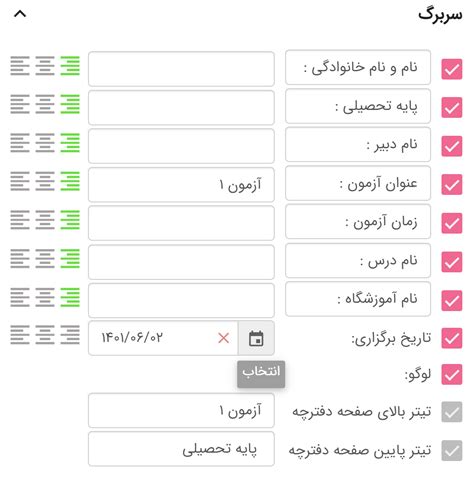The image size is (474, 481).
Task: Set center alignment for the پایه تحصیلی row
Action: [45, 104]
